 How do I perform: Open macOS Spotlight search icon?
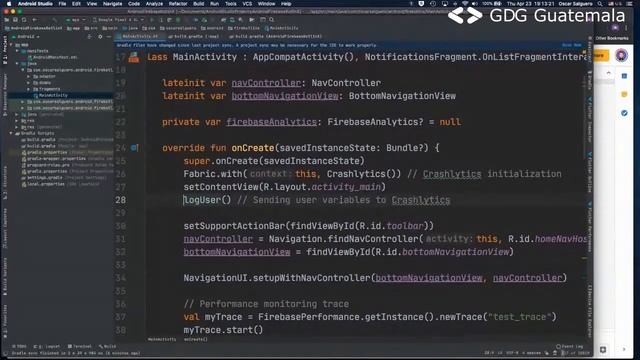[x=600, y=4]
